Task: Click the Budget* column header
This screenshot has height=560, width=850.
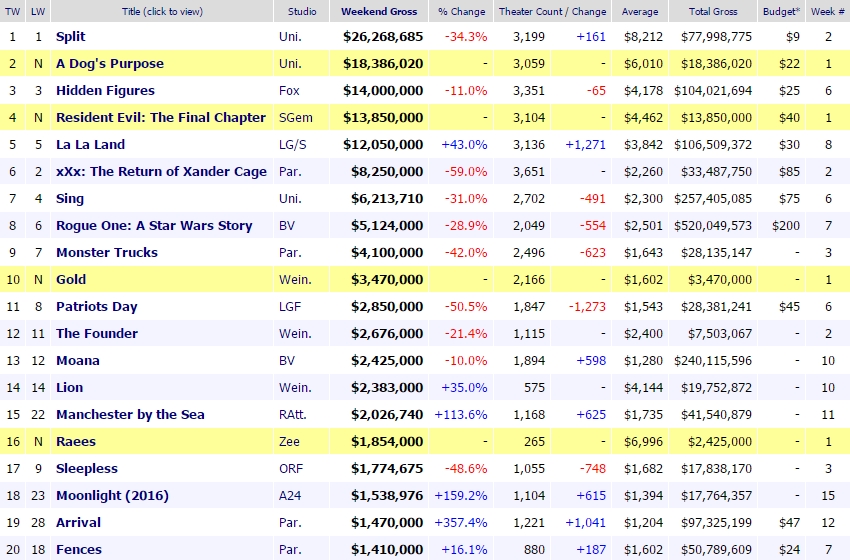Action: point(781,11)
